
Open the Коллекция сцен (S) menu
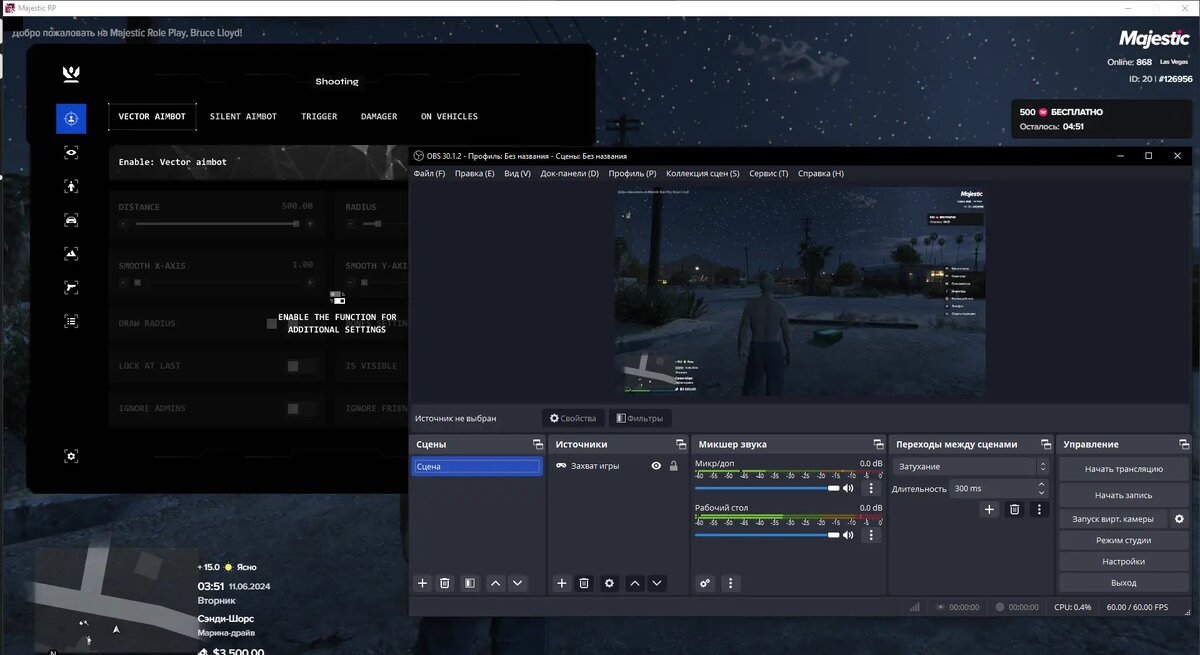pos(702,174)
